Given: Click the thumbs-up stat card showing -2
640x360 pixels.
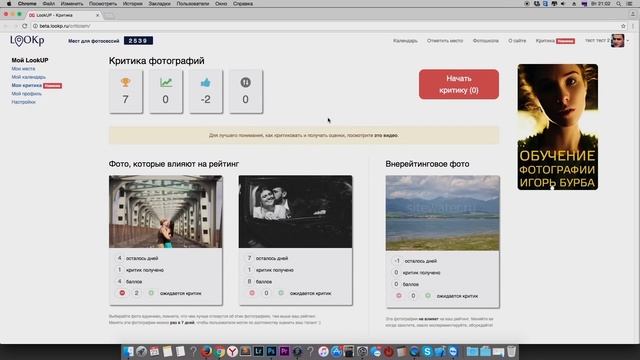Looking at the screenshot, I should click(206, 91).
